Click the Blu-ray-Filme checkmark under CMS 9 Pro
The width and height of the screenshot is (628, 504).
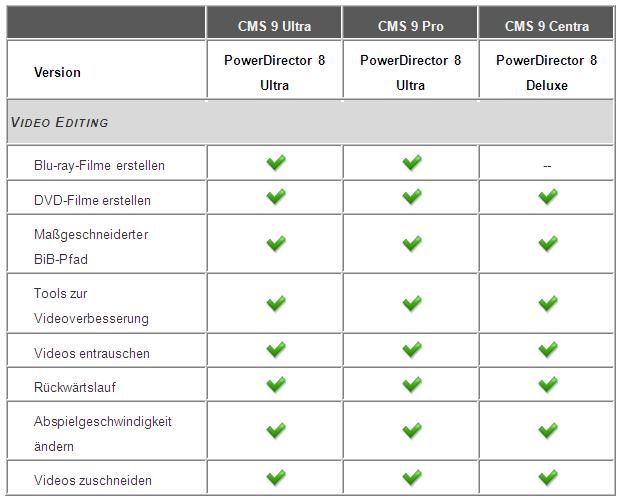tap(412, 162)
